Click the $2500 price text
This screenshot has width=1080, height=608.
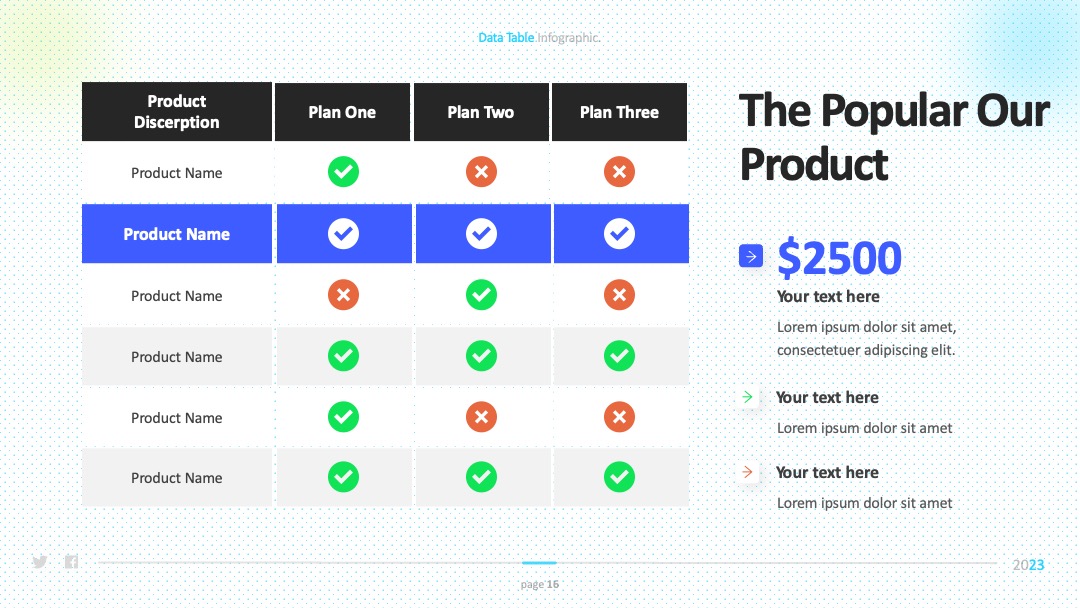tap(839, 258)
